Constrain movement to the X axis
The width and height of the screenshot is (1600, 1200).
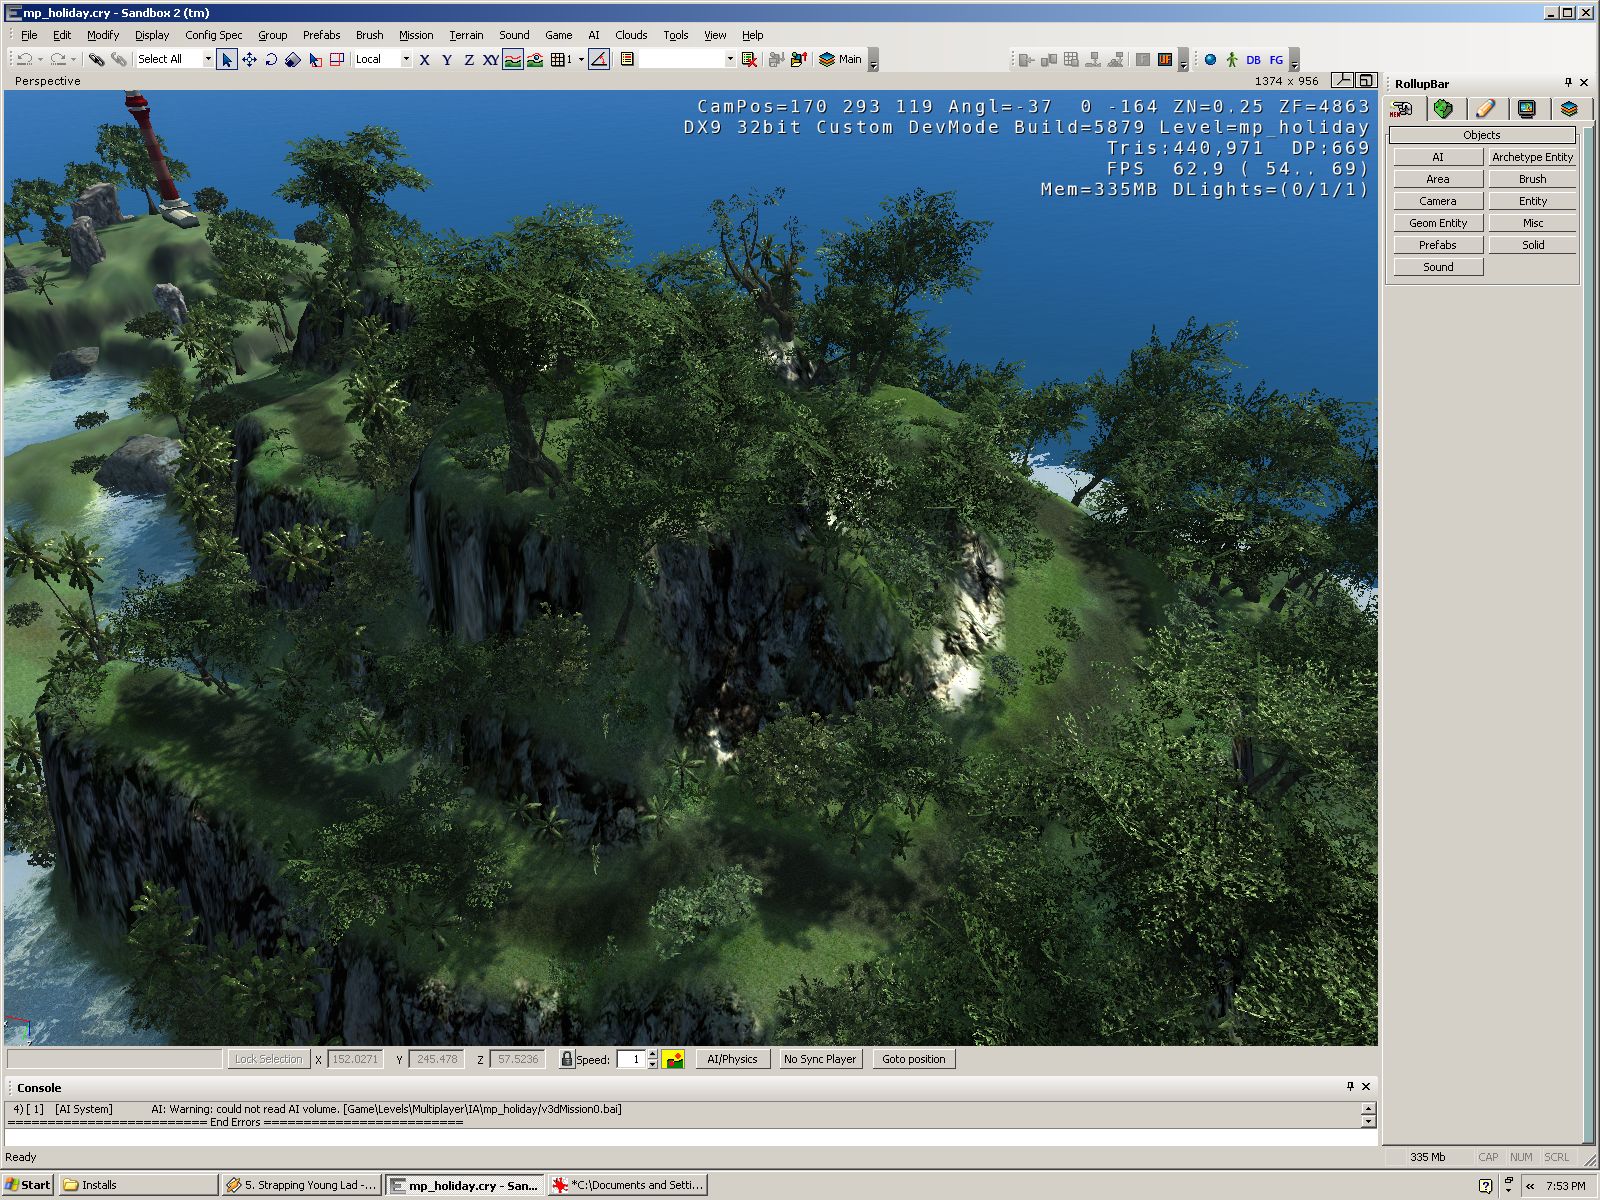click(425, 59)
